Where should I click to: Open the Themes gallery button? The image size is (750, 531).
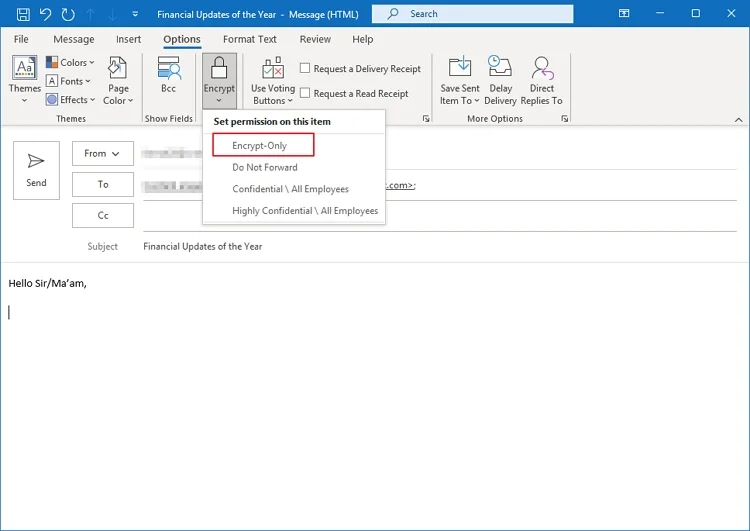24,79
